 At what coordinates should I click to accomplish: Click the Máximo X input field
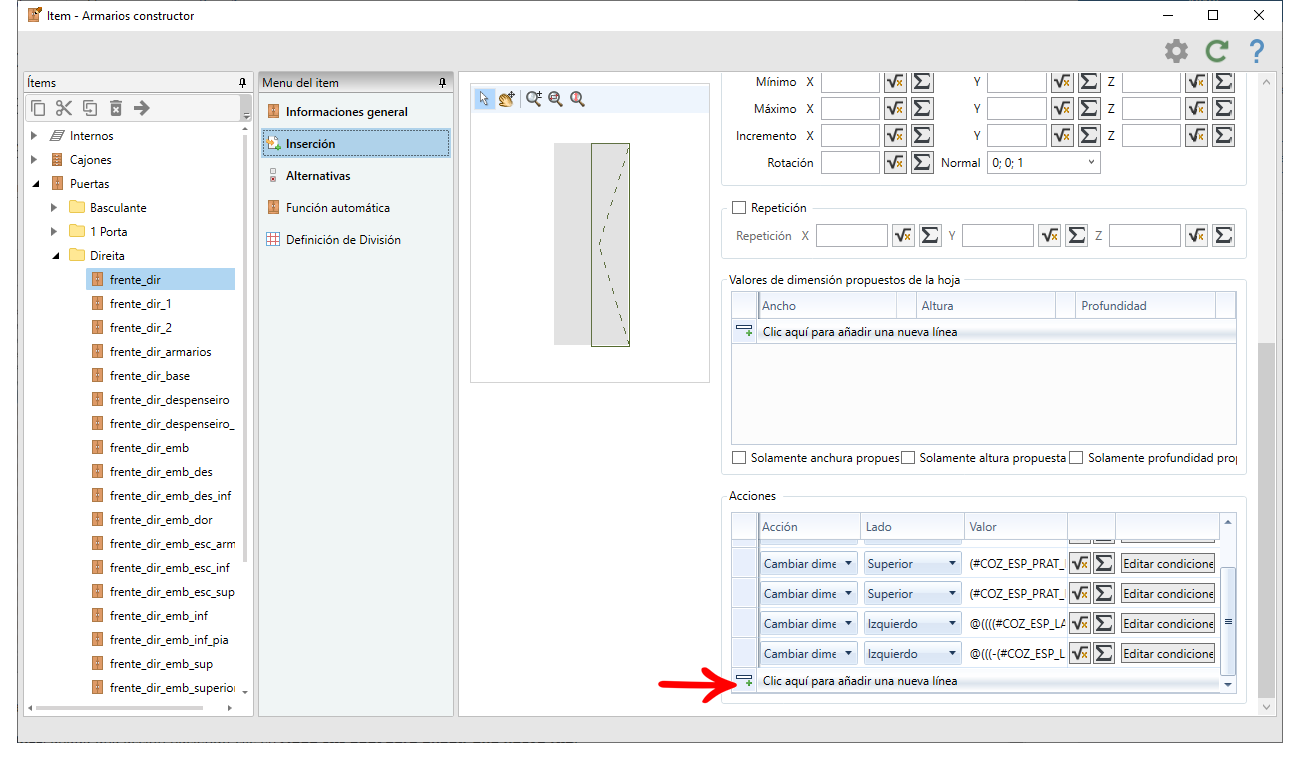coord(850,108)
